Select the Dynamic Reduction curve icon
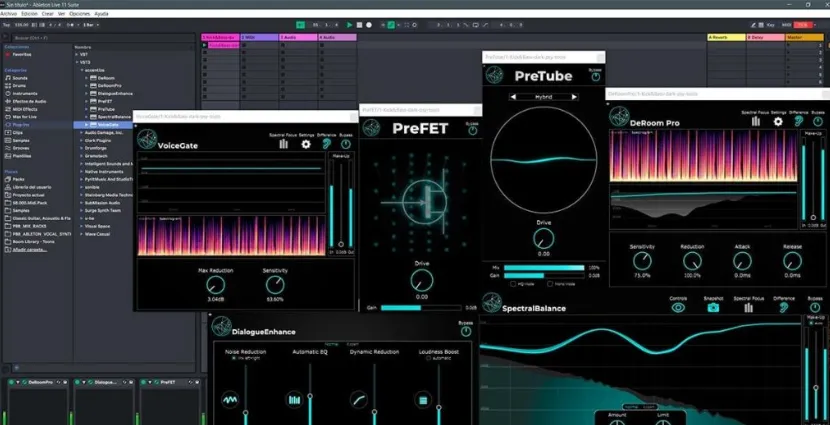Viewport: 830px width, 425px height. [x=359, y=400]
